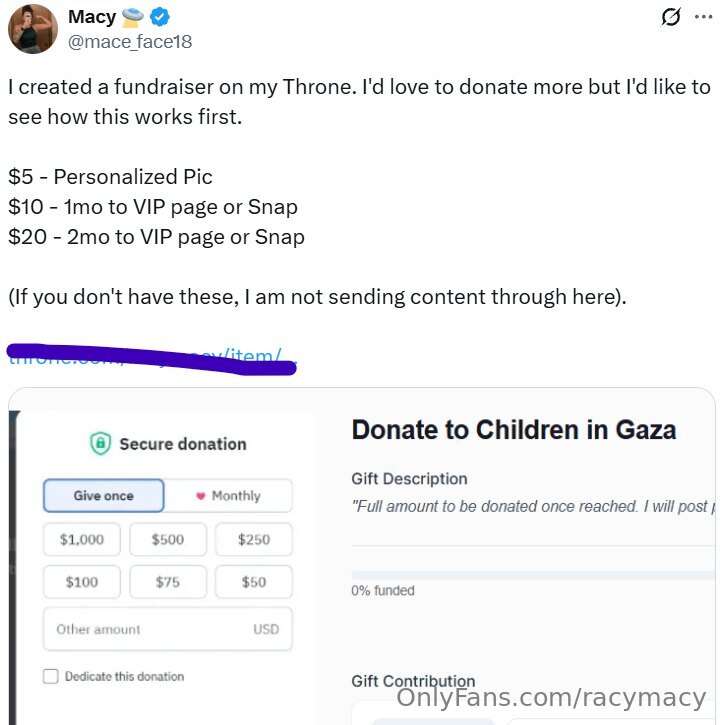Open the three-dot more options menu
The image size is (720, 725).
[x=703, y=17]
